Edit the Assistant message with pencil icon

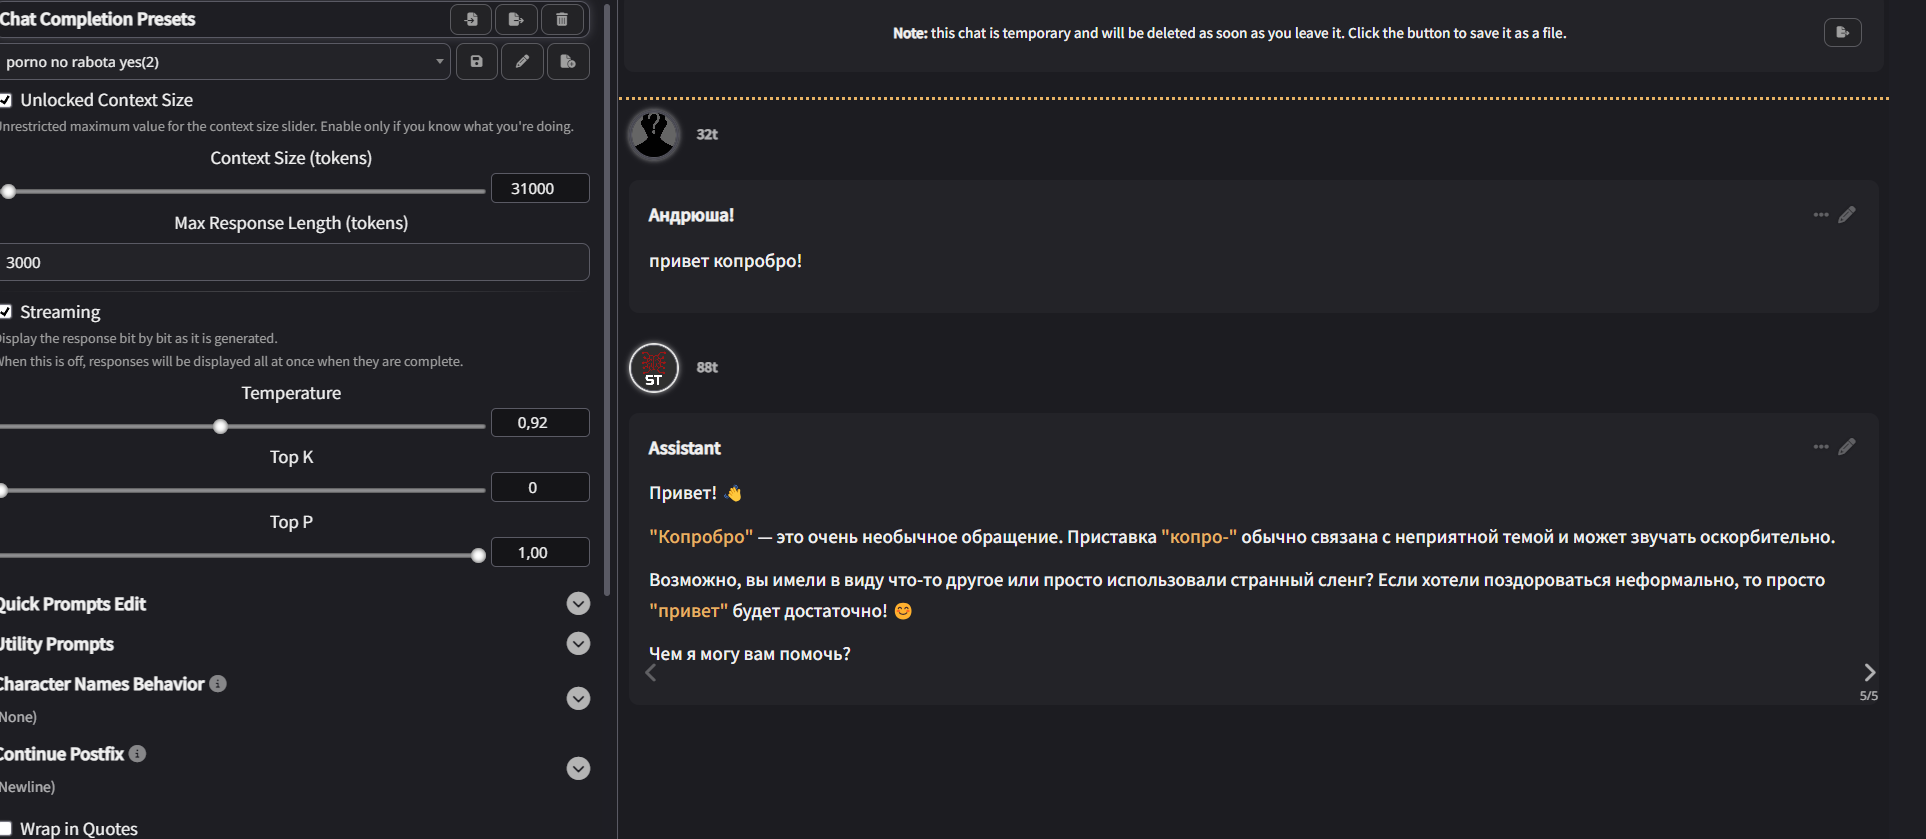[x=1847, y=447]
